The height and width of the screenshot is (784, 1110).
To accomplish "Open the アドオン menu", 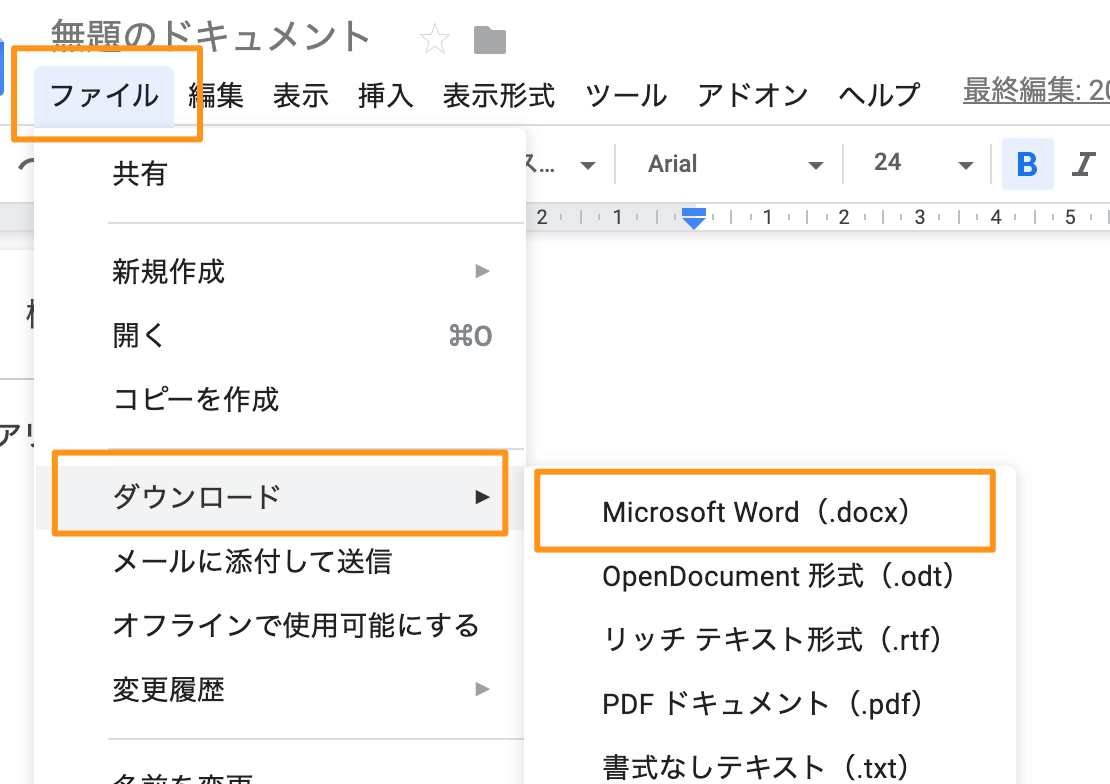I will click(x=753, y=96).
